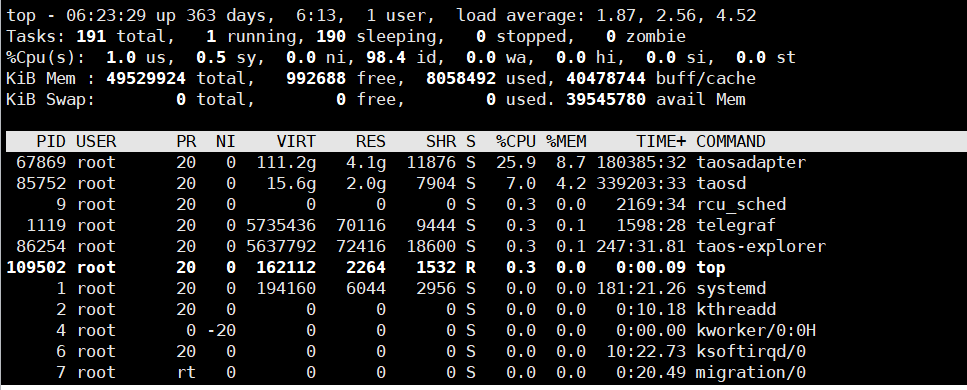This screenshot has height=390, width=967.
Task: Click the 191 total tasks value
Action: coord(91,37)
